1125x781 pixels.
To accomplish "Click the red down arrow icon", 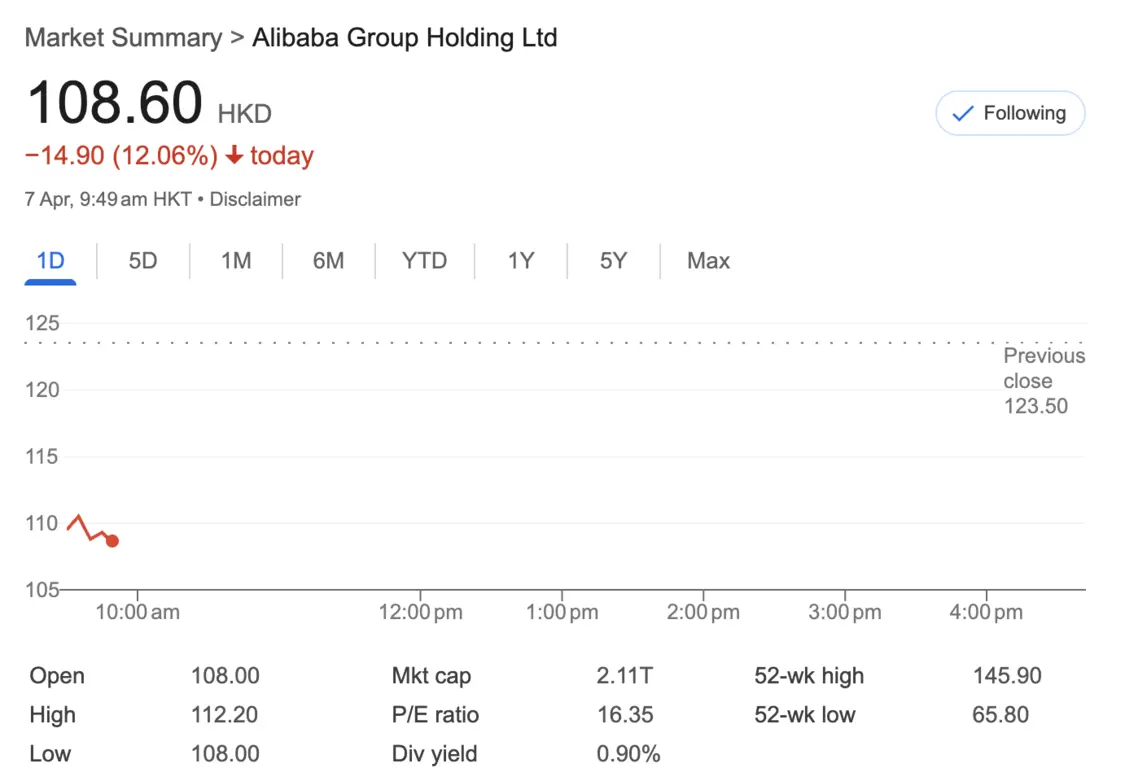I will tap(234, 155).
